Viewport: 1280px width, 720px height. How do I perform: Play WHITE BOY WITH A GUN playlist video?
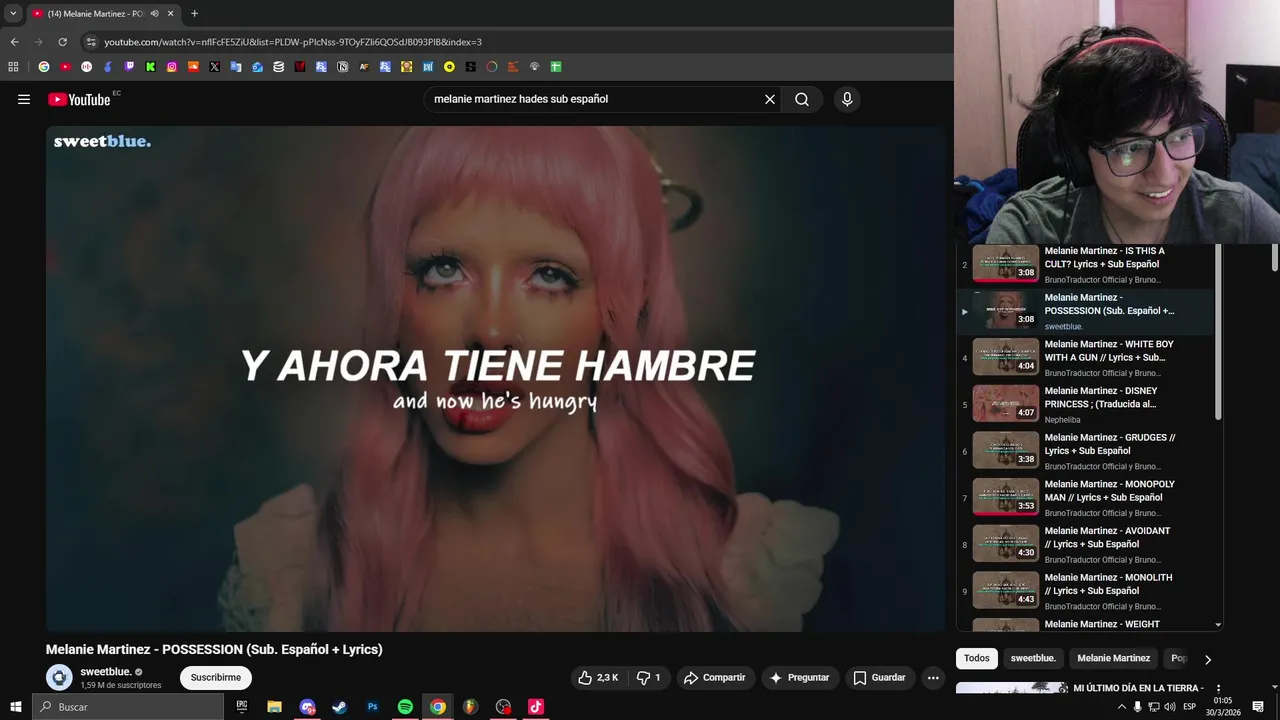1085,358
